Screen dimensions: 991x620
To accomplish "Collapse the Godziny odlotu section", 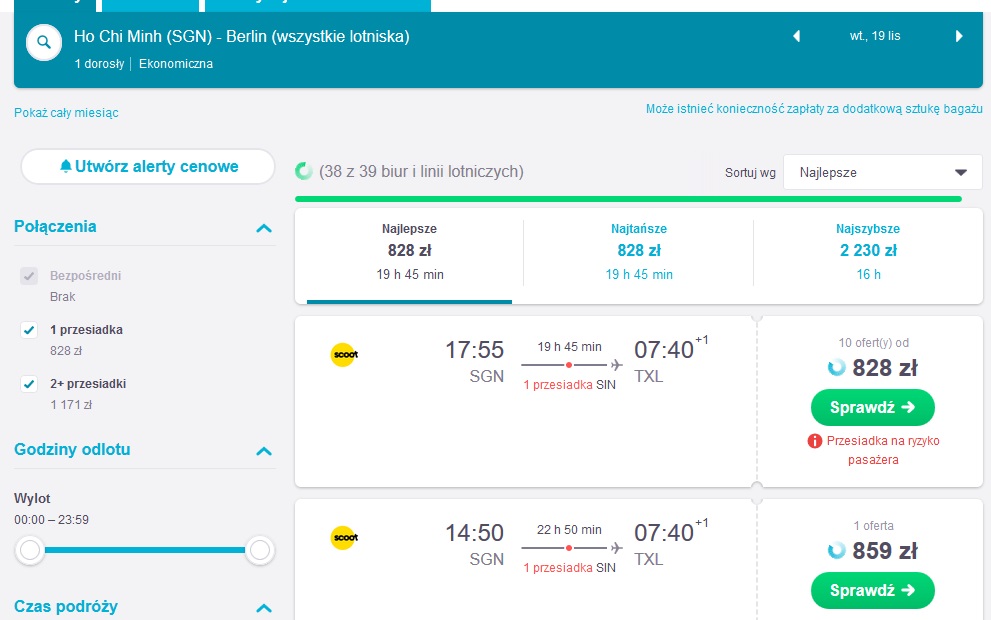I will coord(264,451).
